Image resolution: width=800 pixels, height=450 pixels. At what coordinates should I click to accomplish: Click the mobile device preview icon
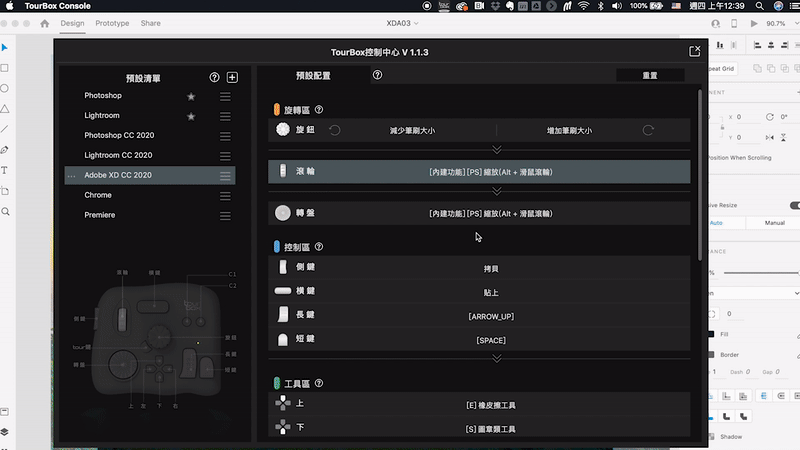(x=734, y=23)
